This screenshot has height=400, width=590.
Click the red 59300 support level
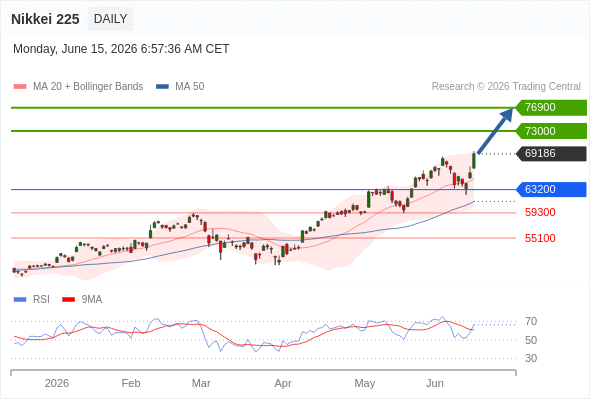(x=540, y=213)
